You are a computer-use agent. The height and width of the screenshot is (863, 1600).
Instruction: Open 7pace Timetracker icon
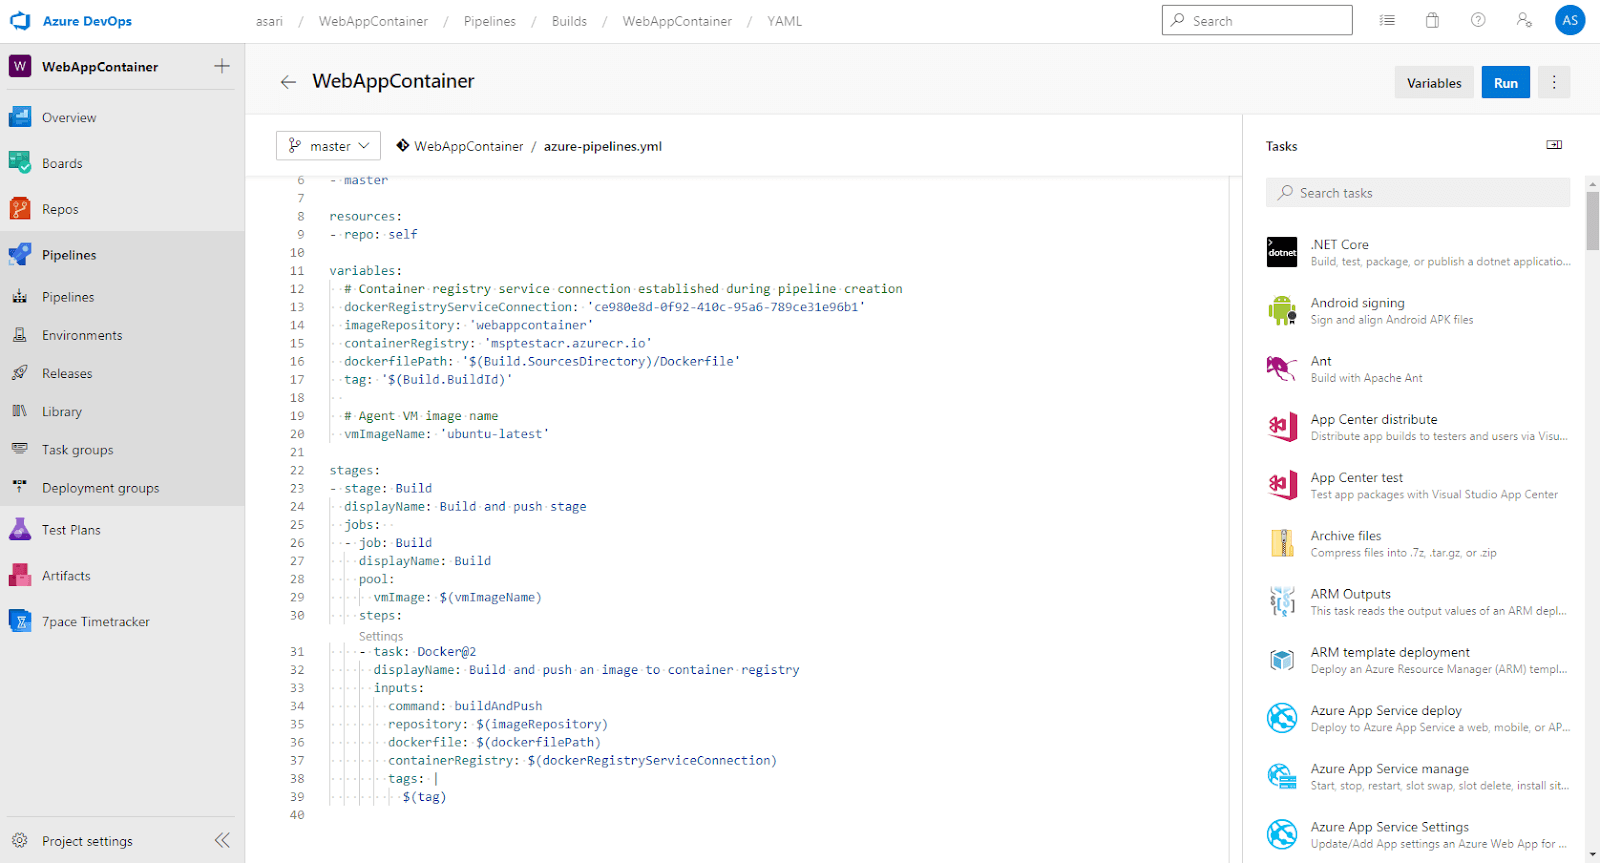[20, 621]
